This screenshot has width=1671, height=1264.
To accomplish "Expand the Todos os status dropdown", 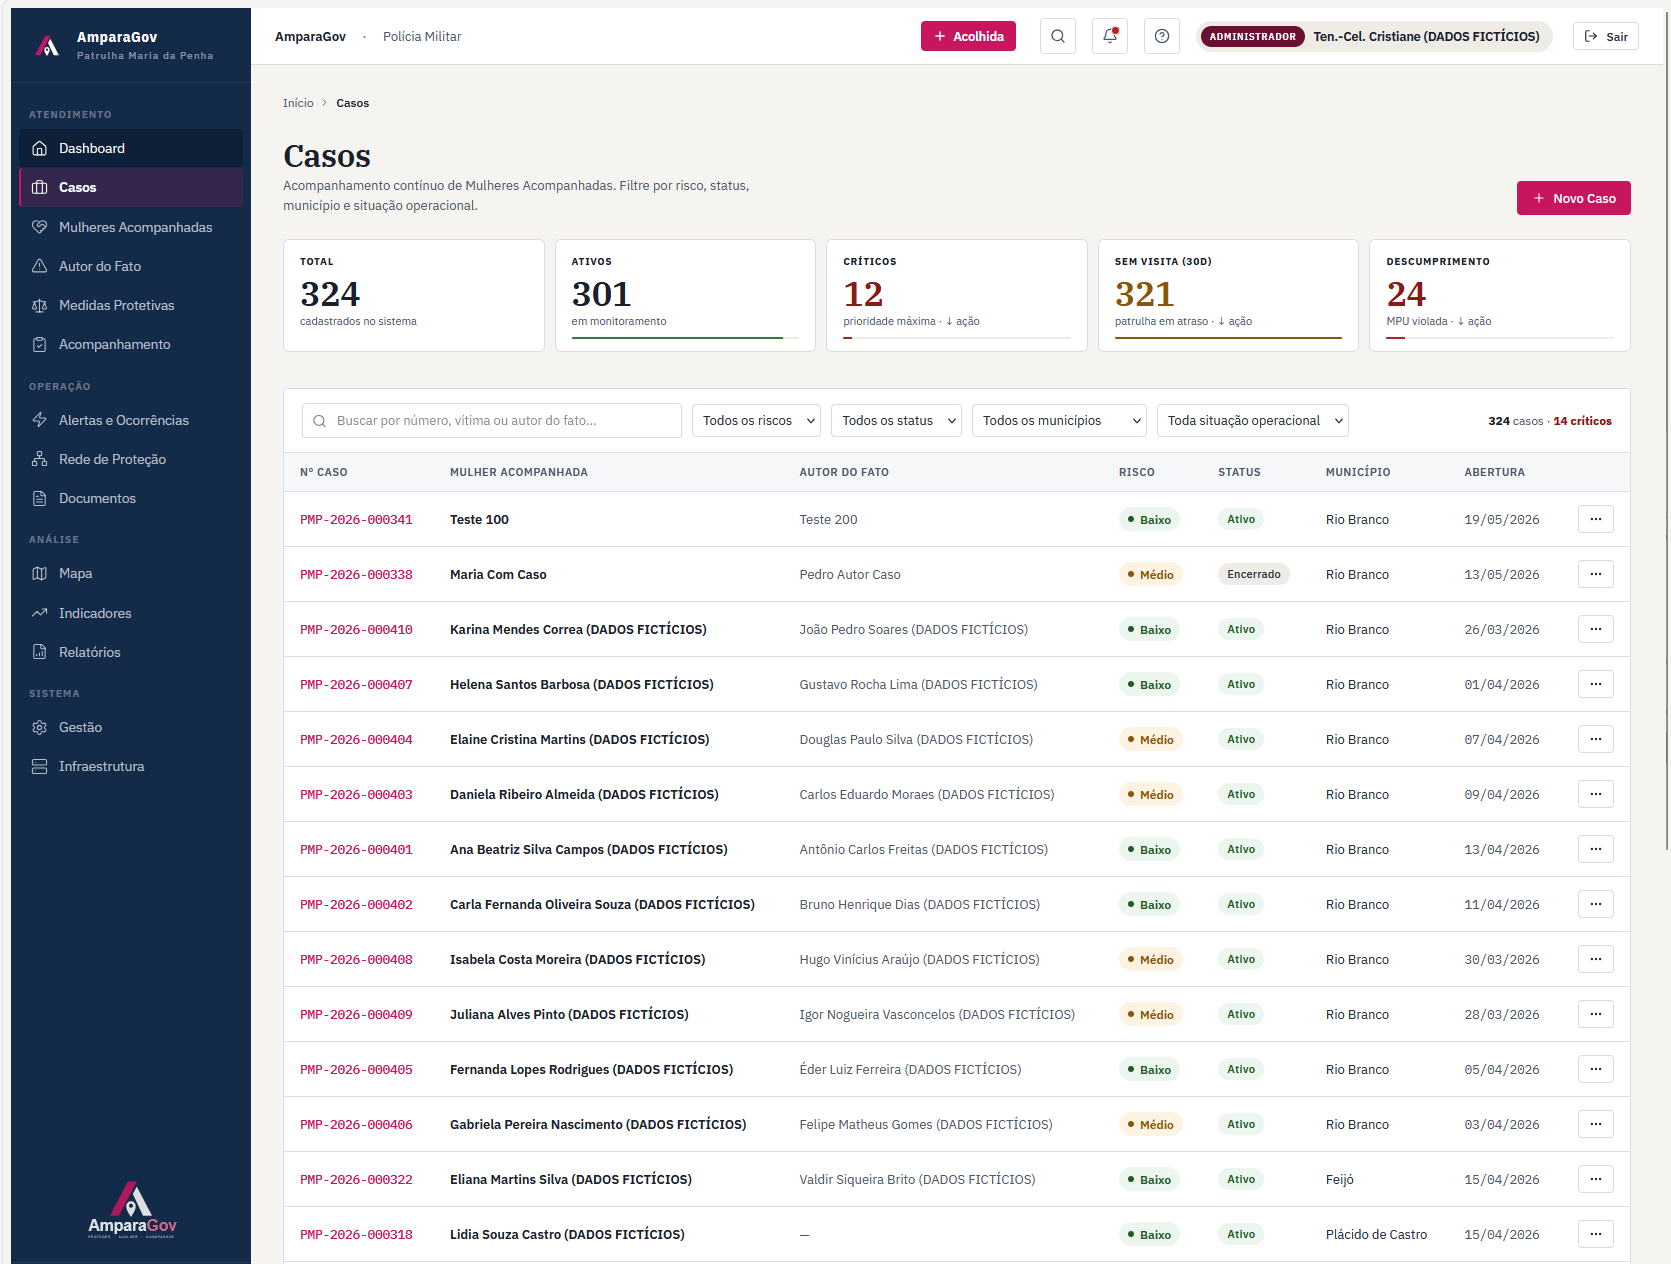I will click(896, 420).
